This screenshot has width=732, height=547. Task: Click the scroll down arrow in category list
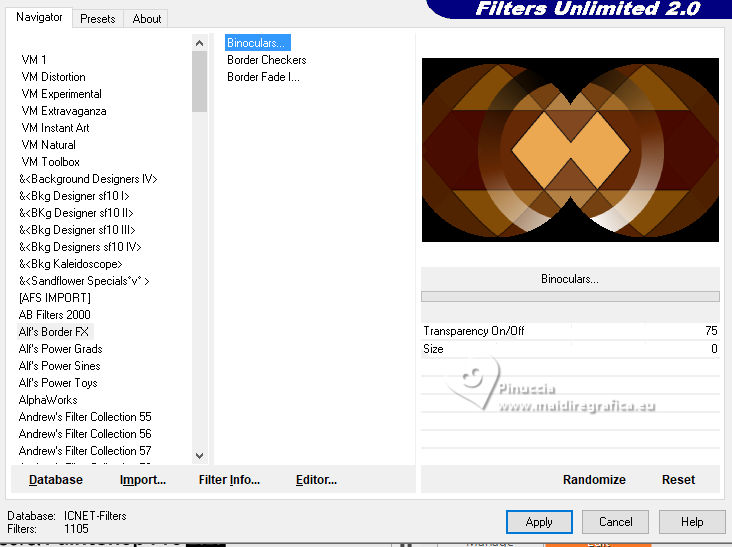pos(199,456)
